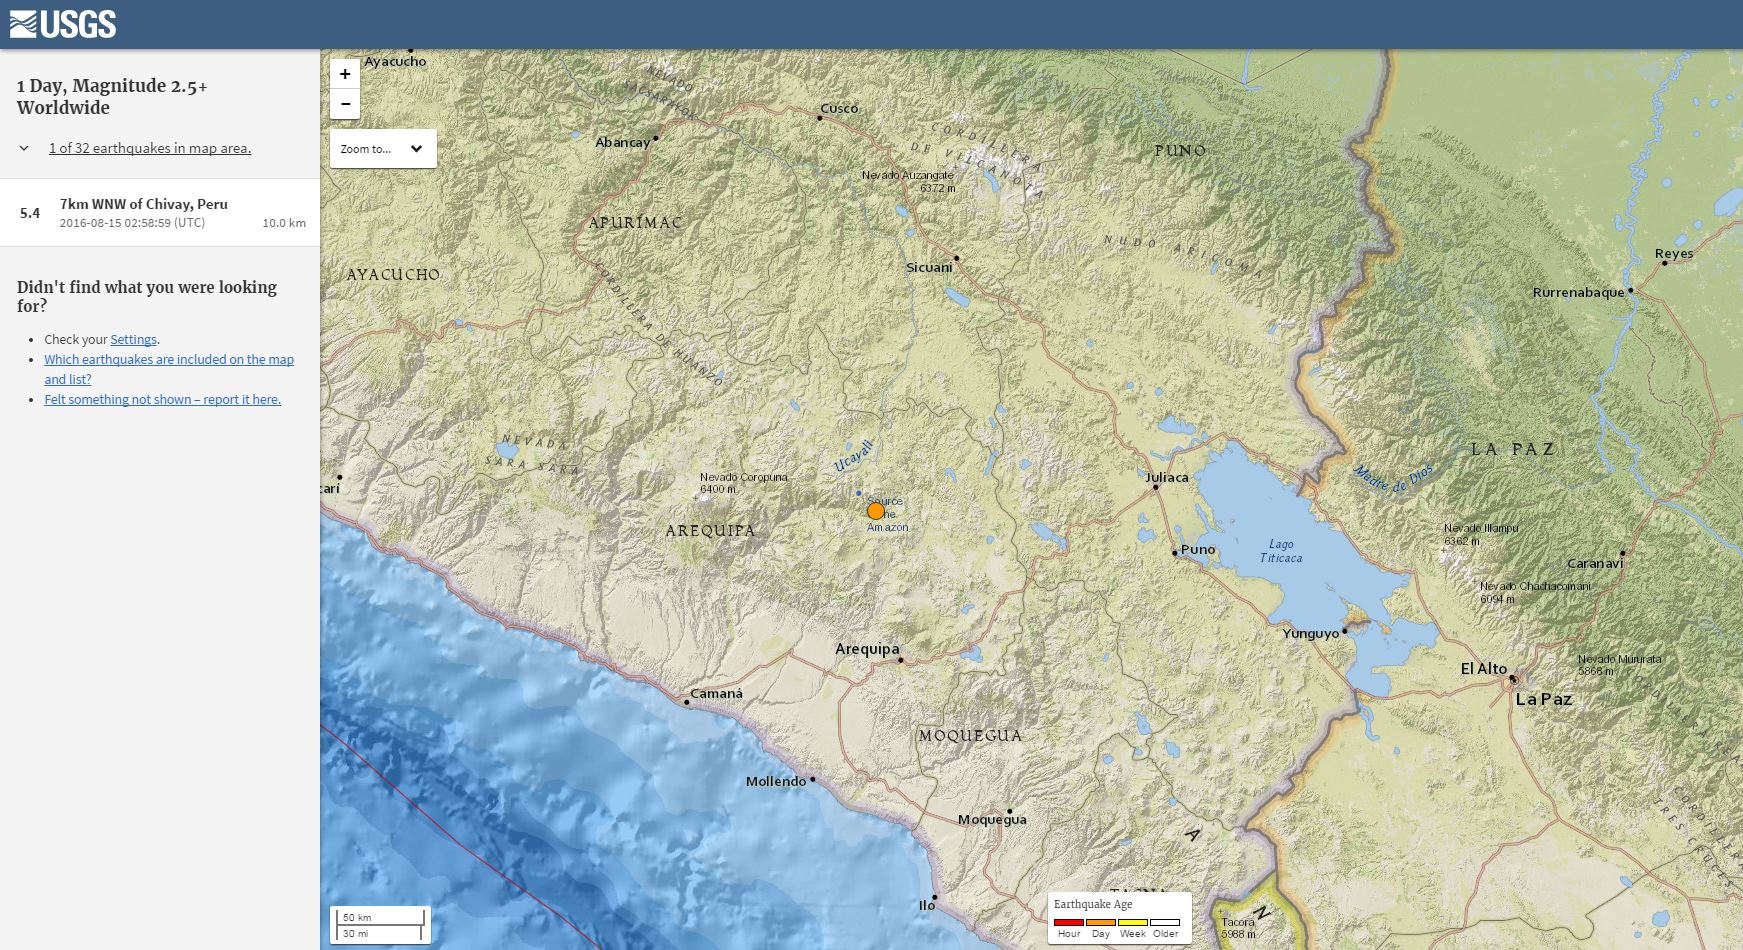Click the La Paz city label on map

1543,699
